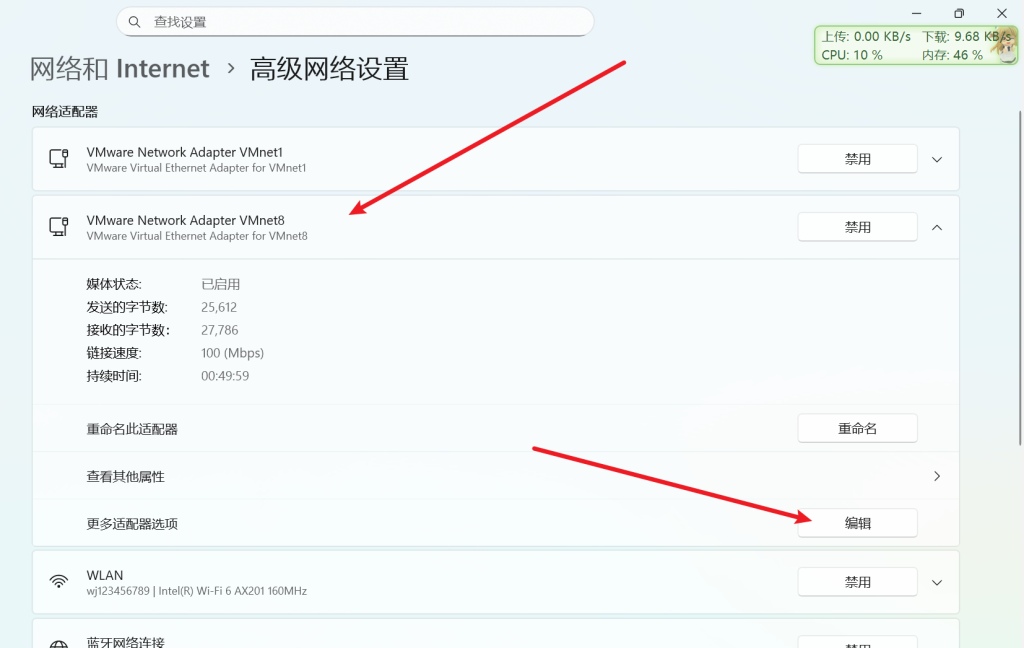Disable the WLAN adapter

(x=857, y=582)
